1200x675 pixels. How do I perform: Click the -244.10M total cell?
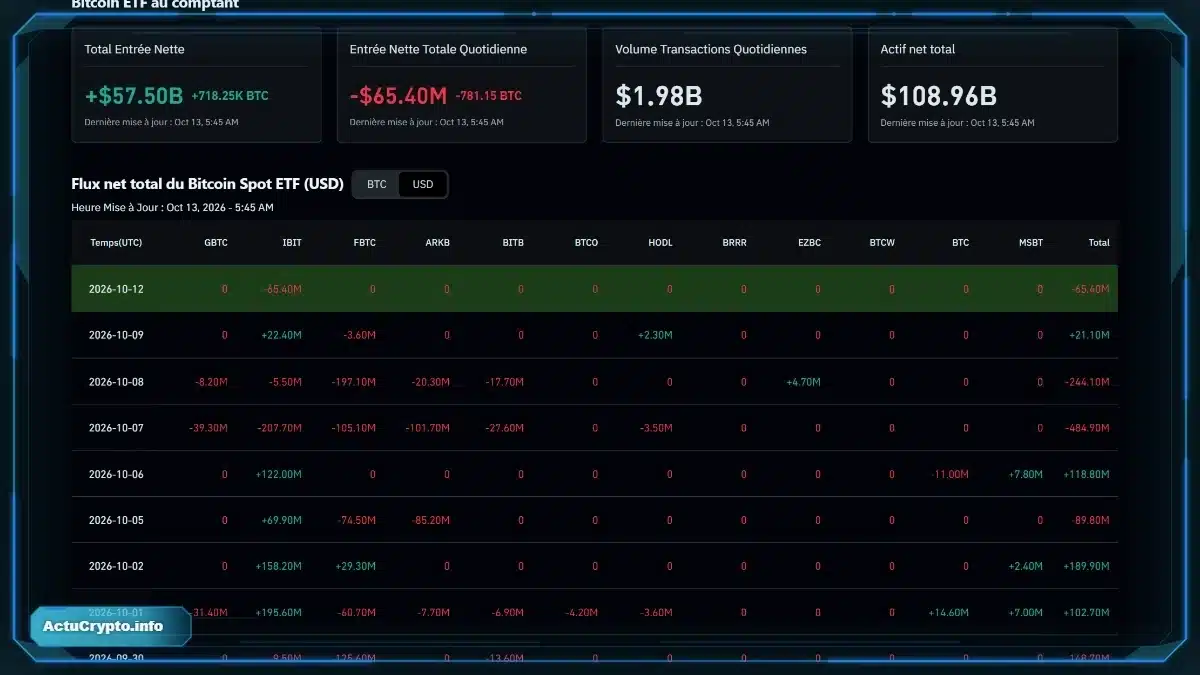pyautogui.click(x=1087, y=382)
